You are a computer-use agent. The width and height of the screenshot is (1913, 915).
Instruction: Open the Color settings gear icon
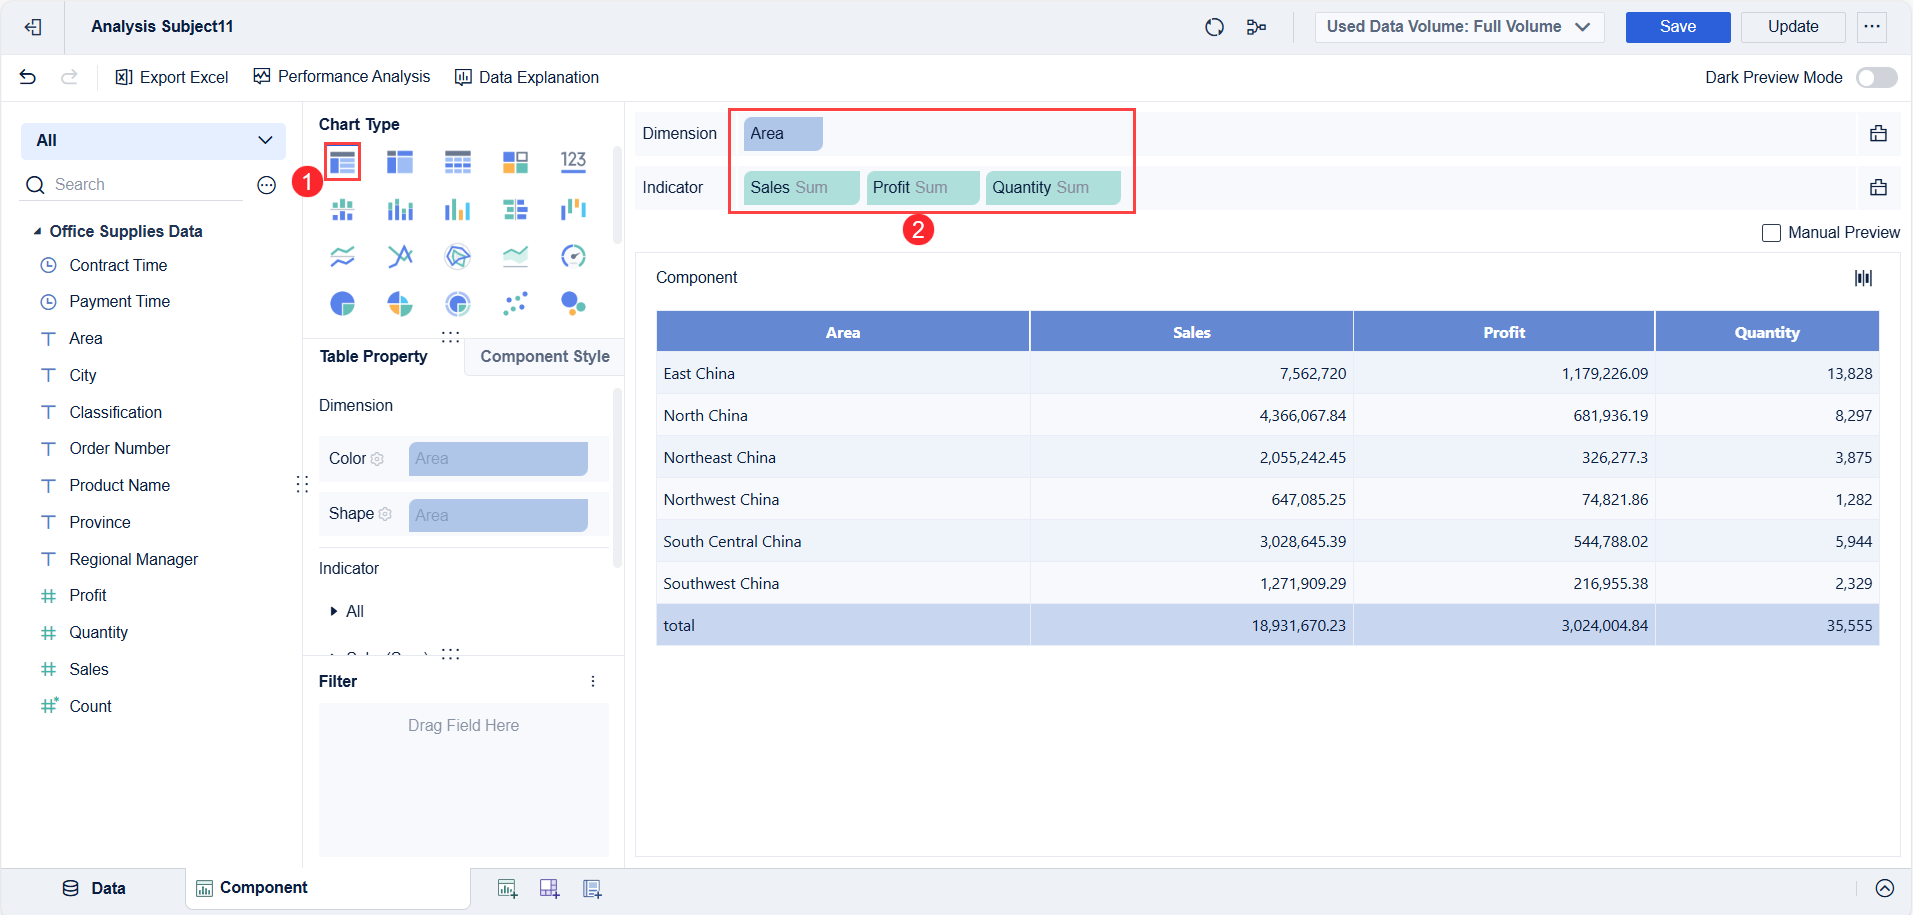[x=377, y=459]
